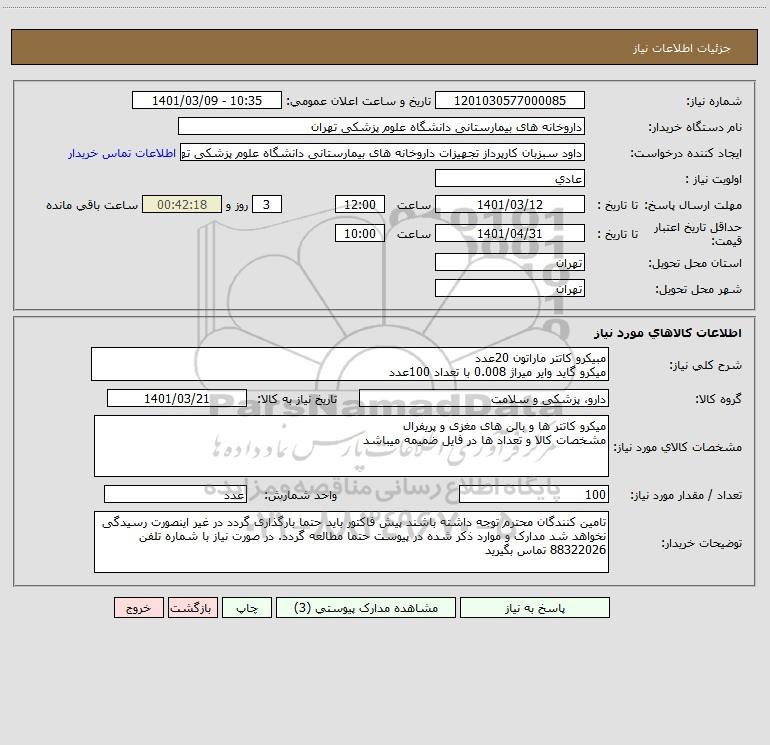The height and width of the screenshot is (745, 770).
Task: Click label گروه کالا
Action: pos(718,400)
